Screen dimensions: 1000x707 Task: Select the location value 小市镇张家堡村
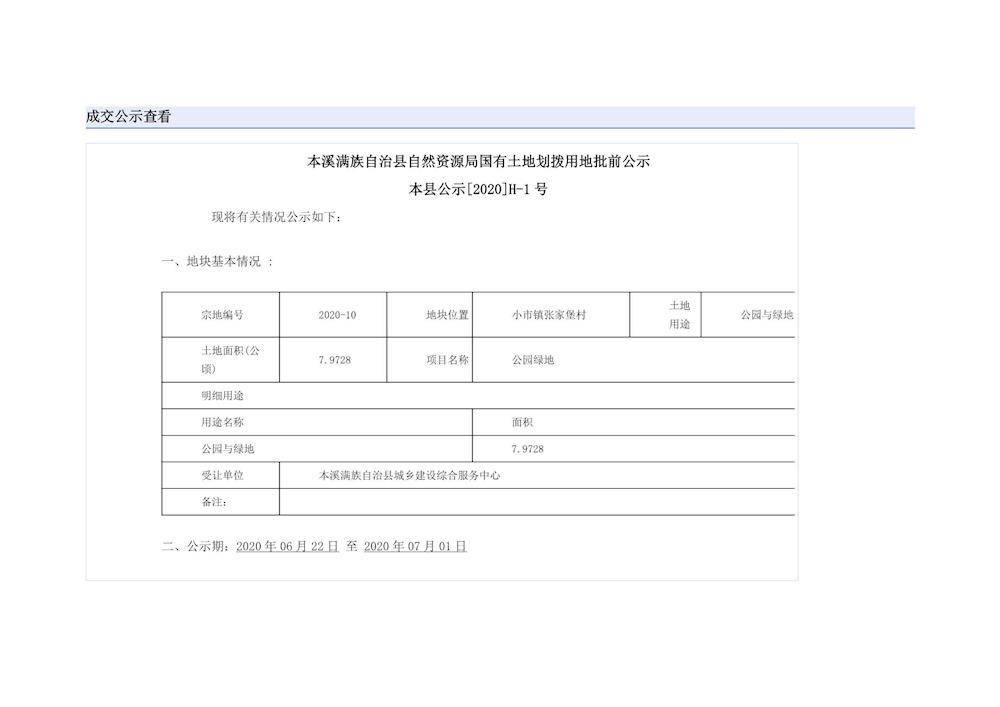[548, 315]
